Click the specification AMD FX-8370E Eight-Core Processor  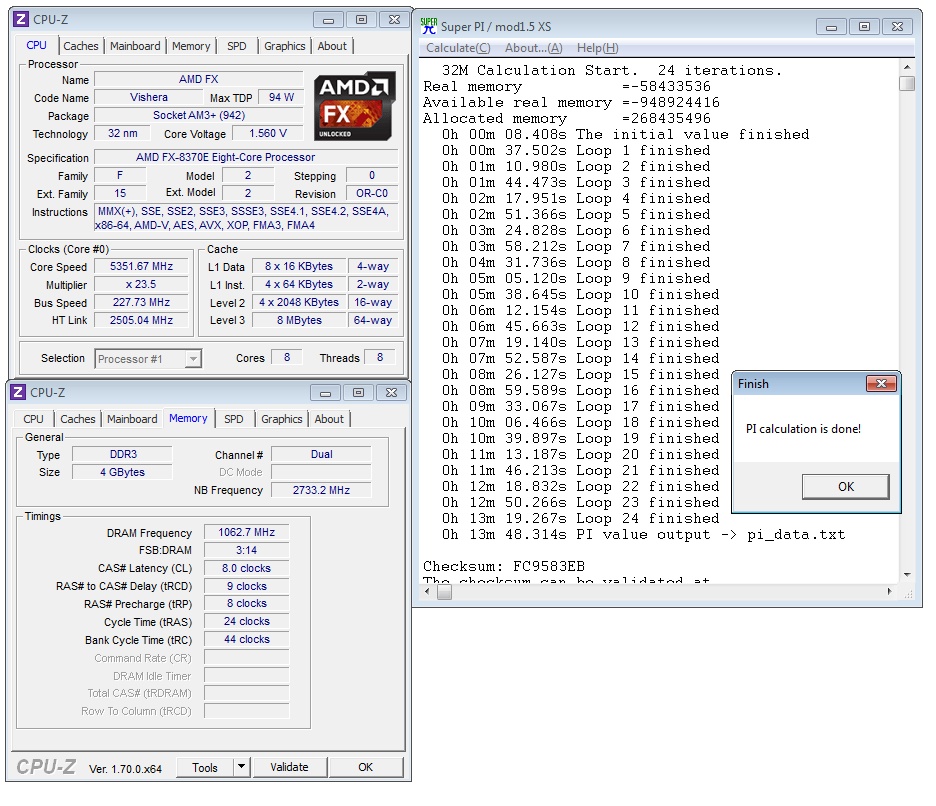246,157
